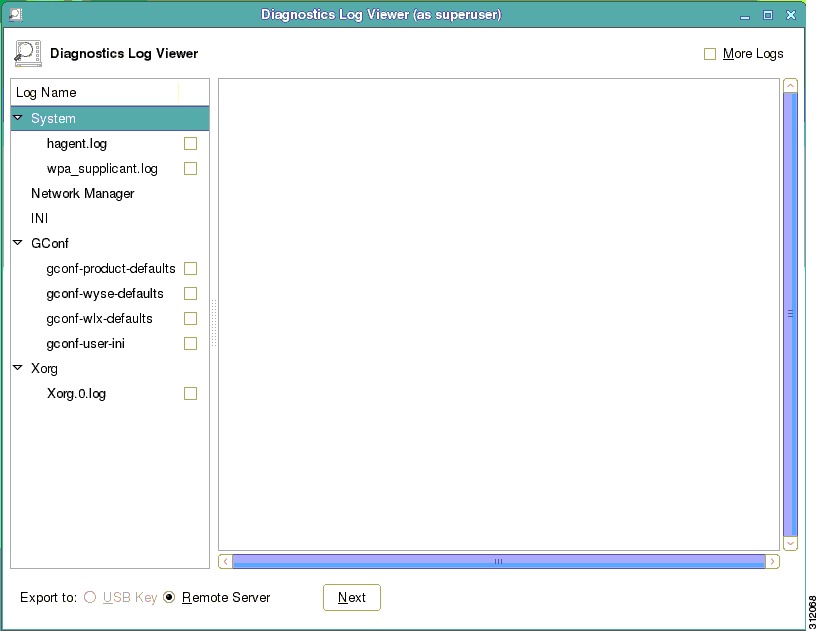Click the vertical scrollbar up arrow
The height and width of the screenshot is (631, 818).
[x=790, y=86]
